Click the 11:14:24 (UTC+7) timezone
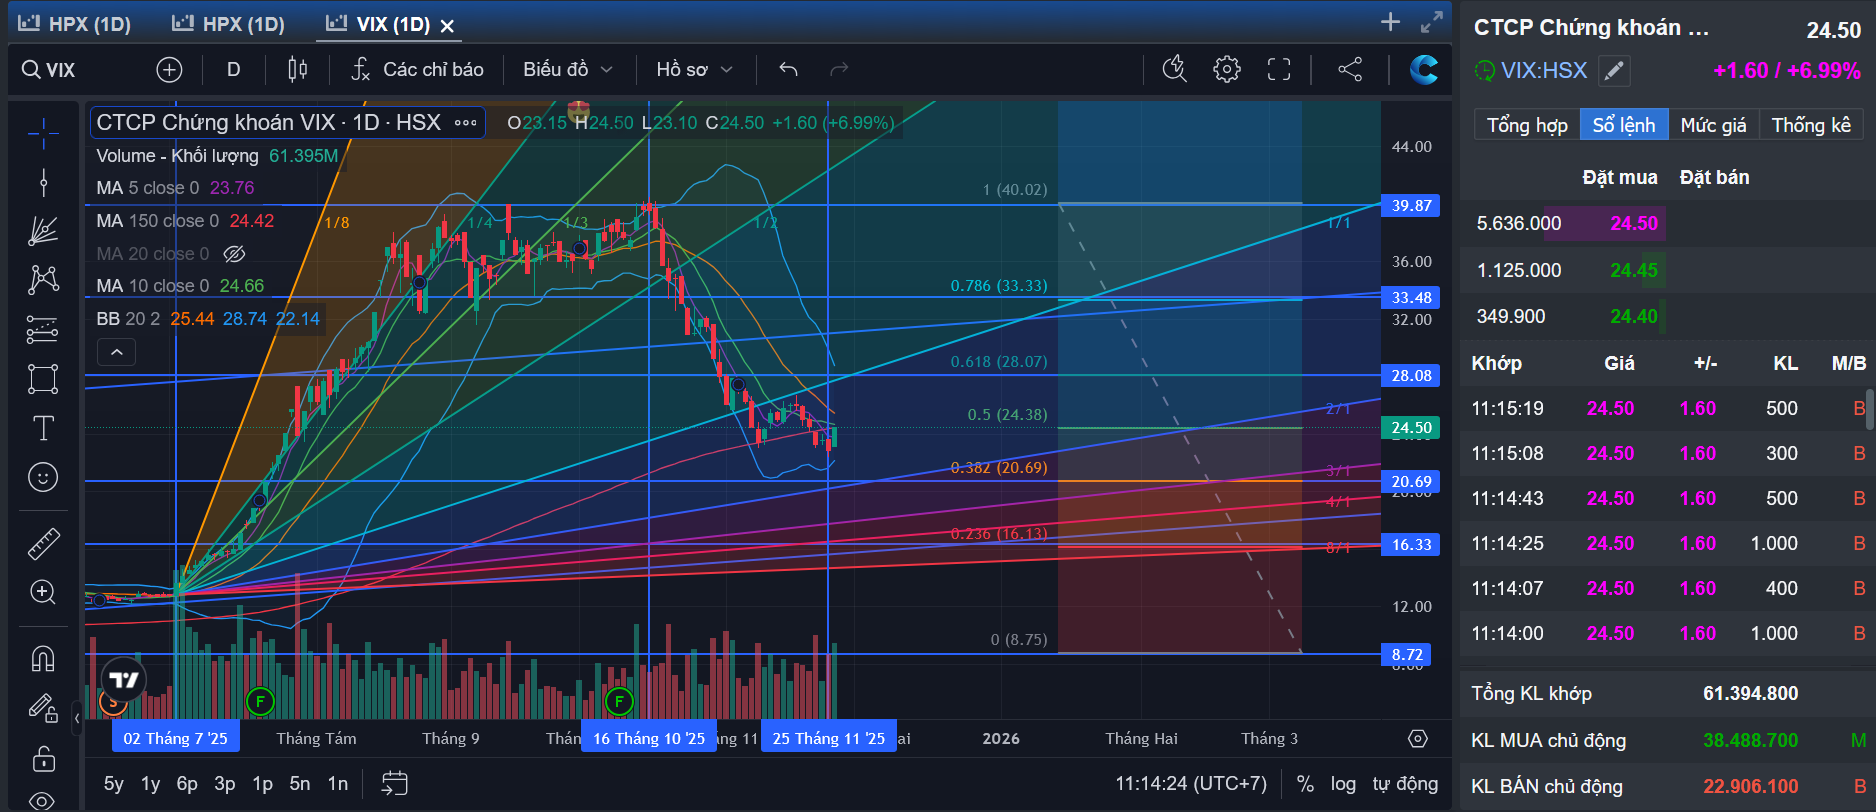The width and height of the screenshot is (1876, 812). point(1191,784)
